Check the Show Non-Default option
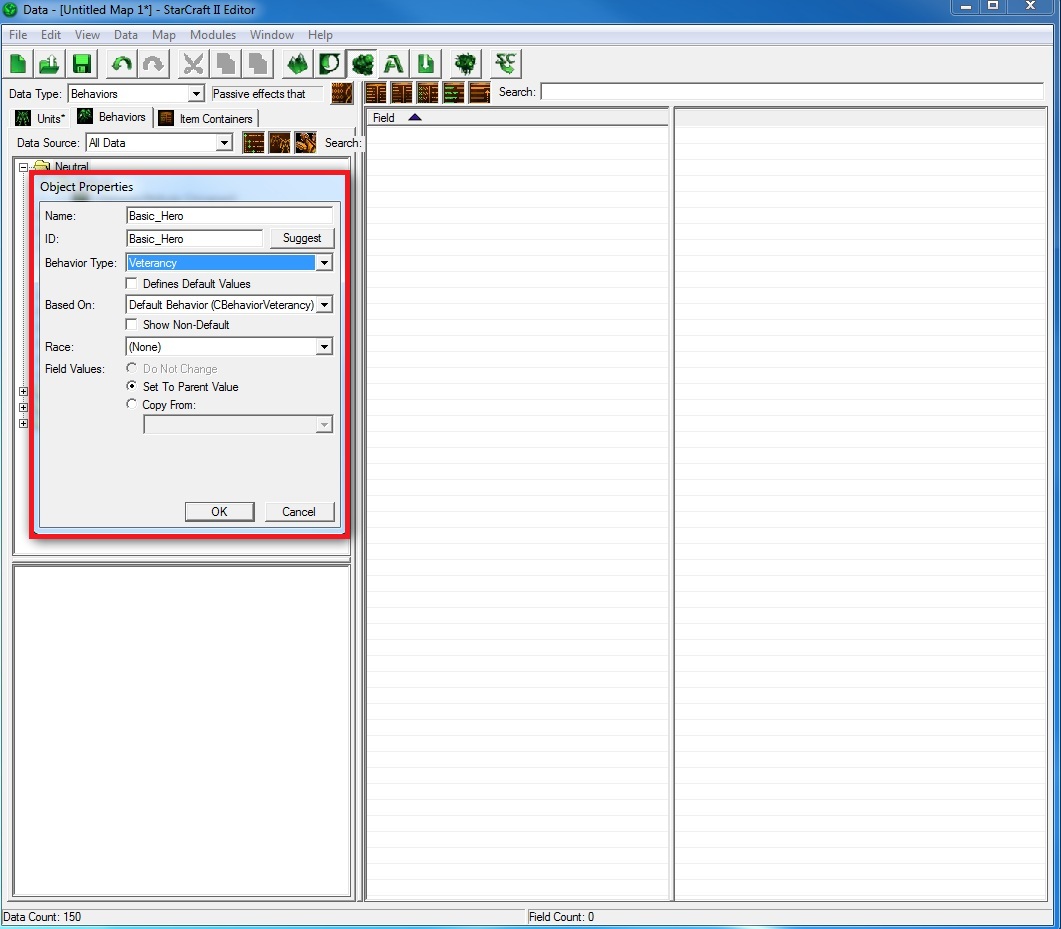1061x929 pixels. coord(132,325)
